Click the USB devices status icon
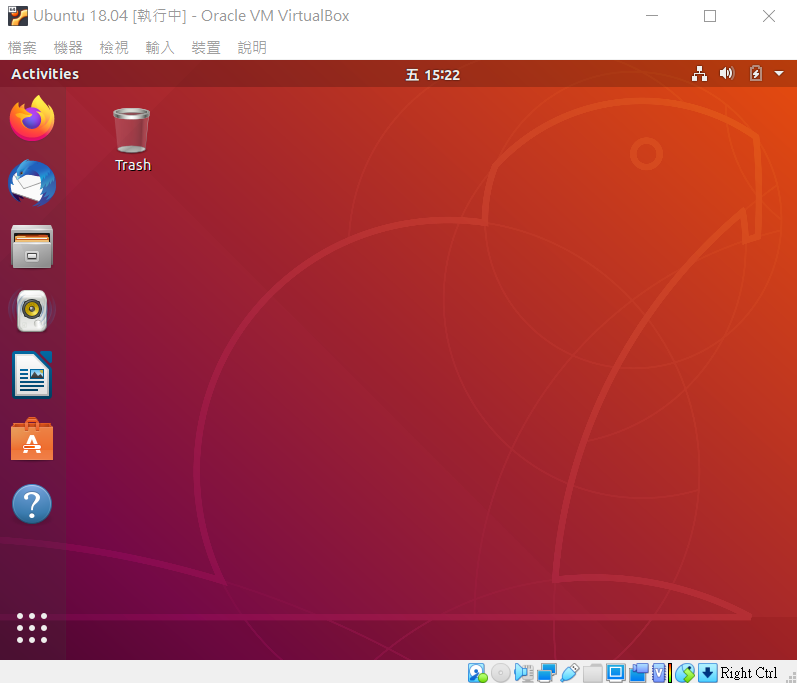 coord(570,672)
